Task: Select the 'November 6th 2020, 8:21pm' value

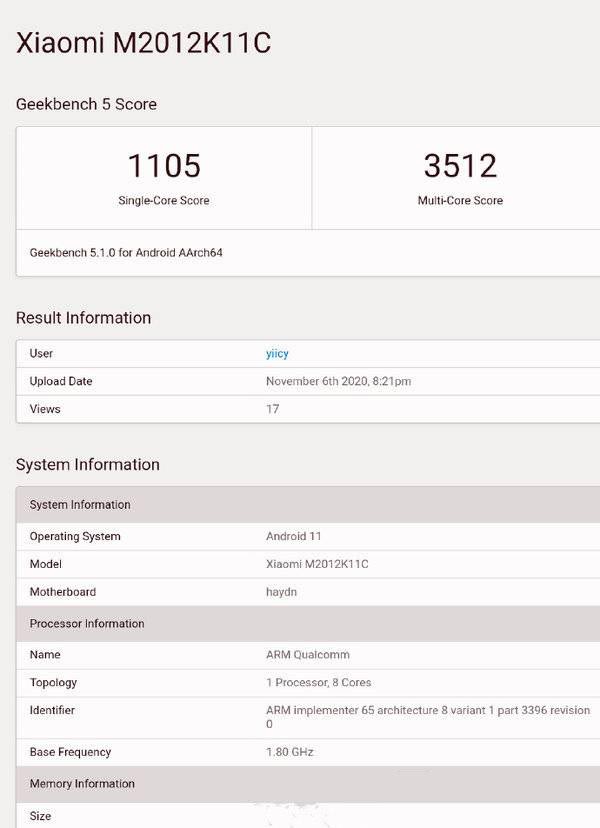Action: point(338,381)
